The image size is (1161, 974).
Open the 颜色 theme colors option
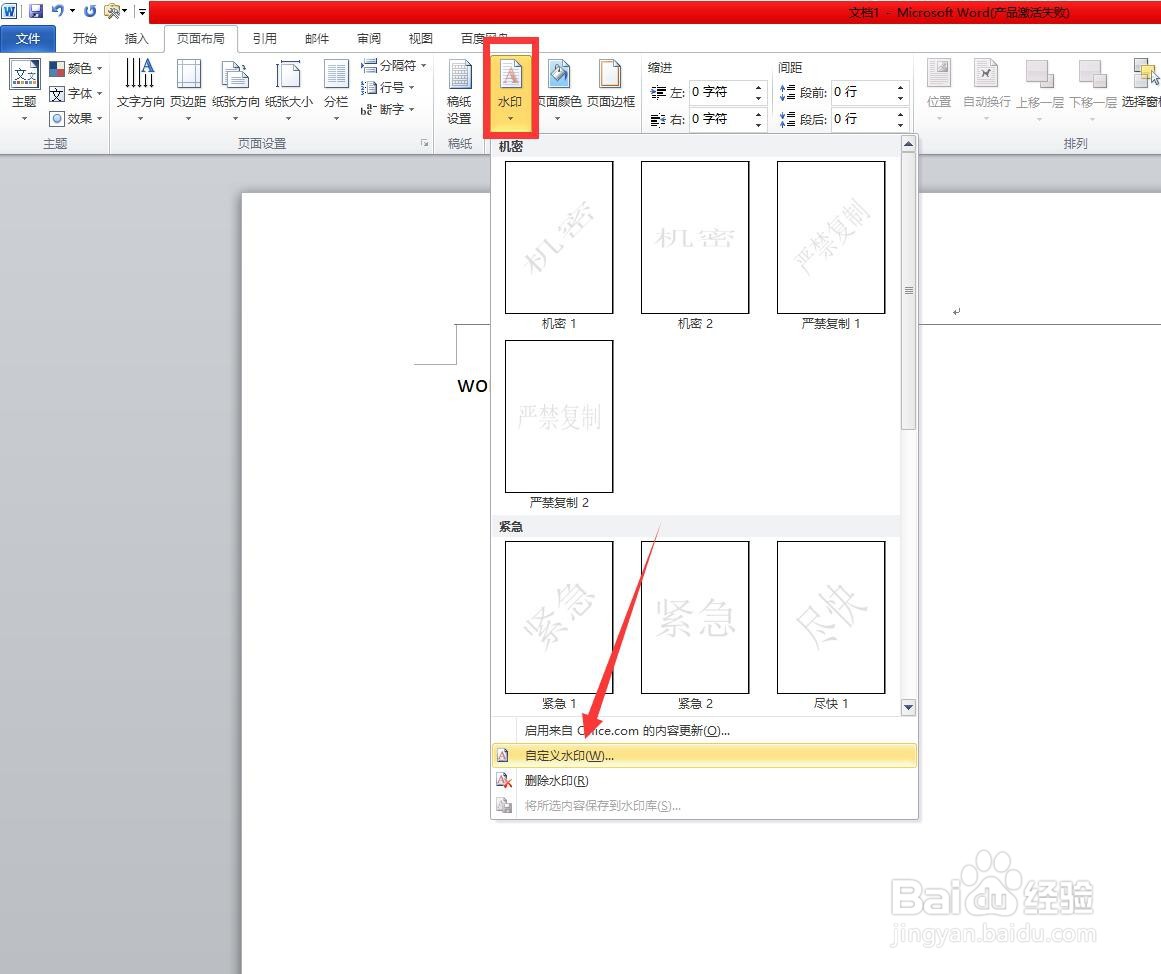tap(76, 68)
